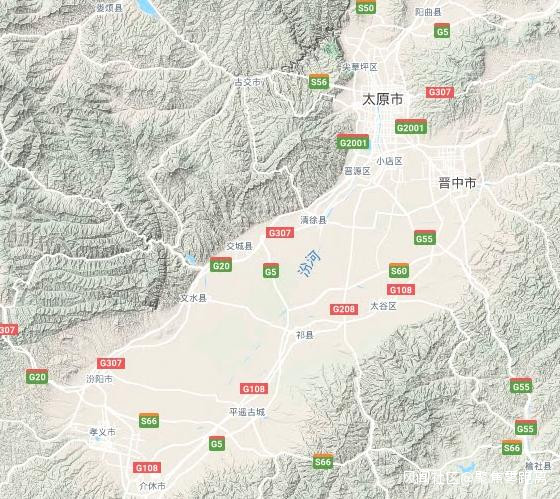The image size is (560, 499).
Task: Select the 汾河 river label
Action: (309, 264)
